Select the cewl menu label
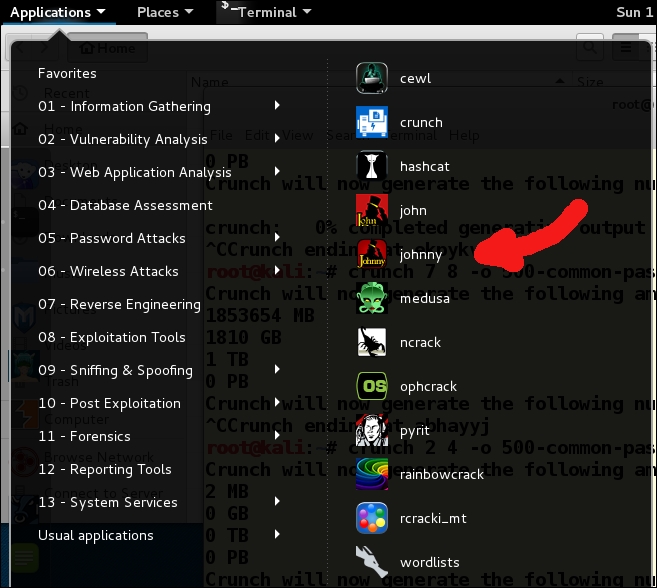 click(x=415, y=78)
